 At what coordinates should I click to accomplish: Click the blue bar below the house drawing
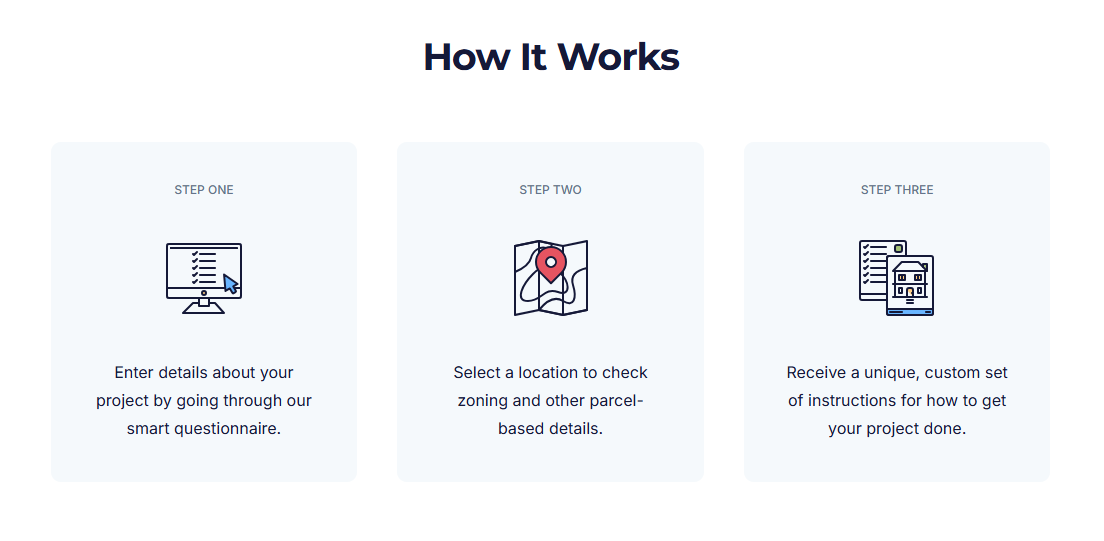tap(910, 312)
